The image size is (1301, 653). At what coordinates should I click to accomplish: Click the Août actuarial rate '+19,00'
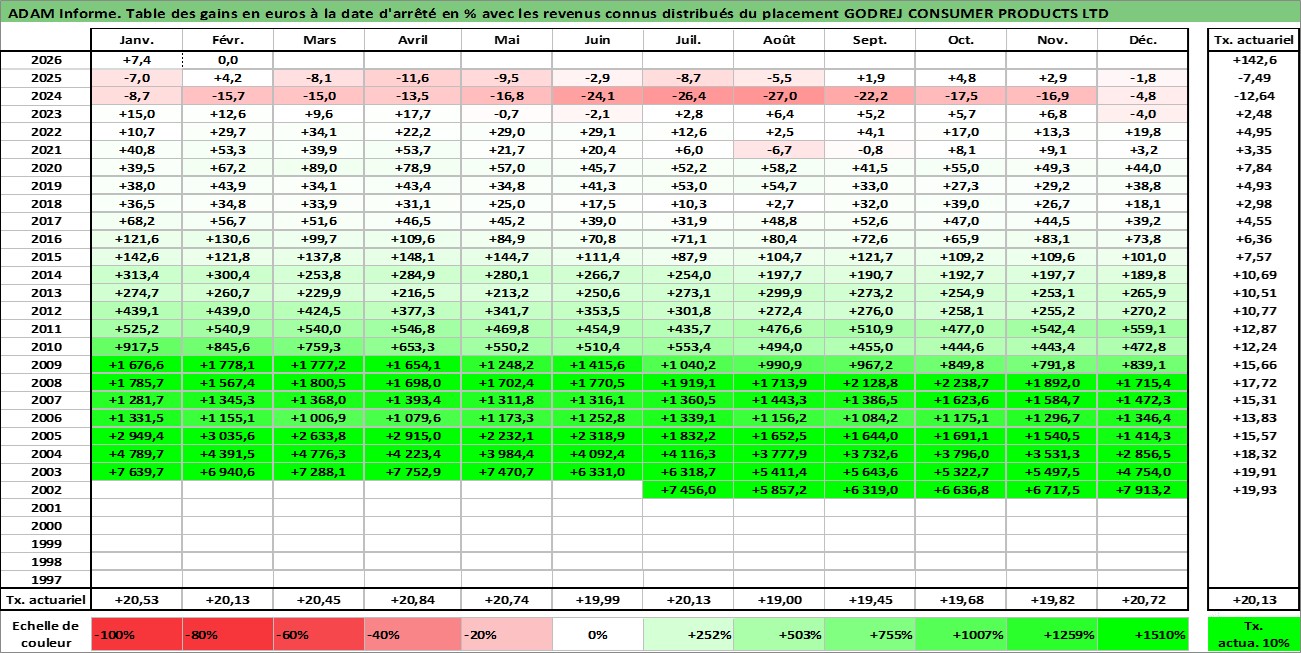pyautogui.click(x=779, y=599)
